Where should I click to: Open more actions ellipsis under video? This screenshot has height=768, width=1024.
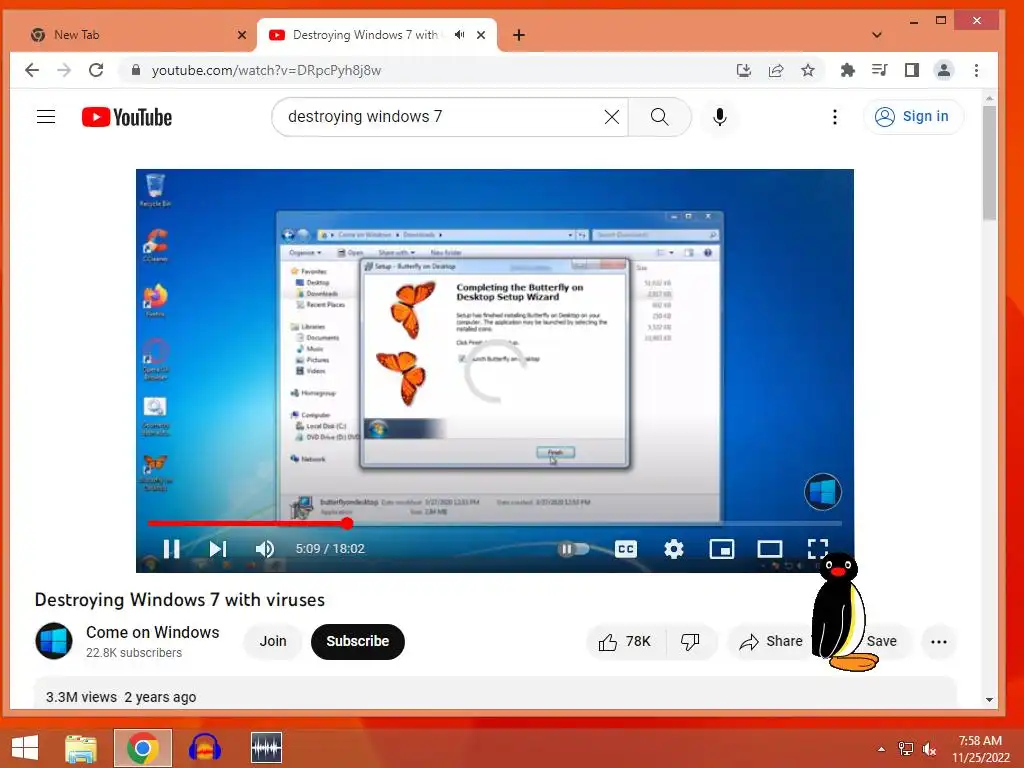(938, 641)
